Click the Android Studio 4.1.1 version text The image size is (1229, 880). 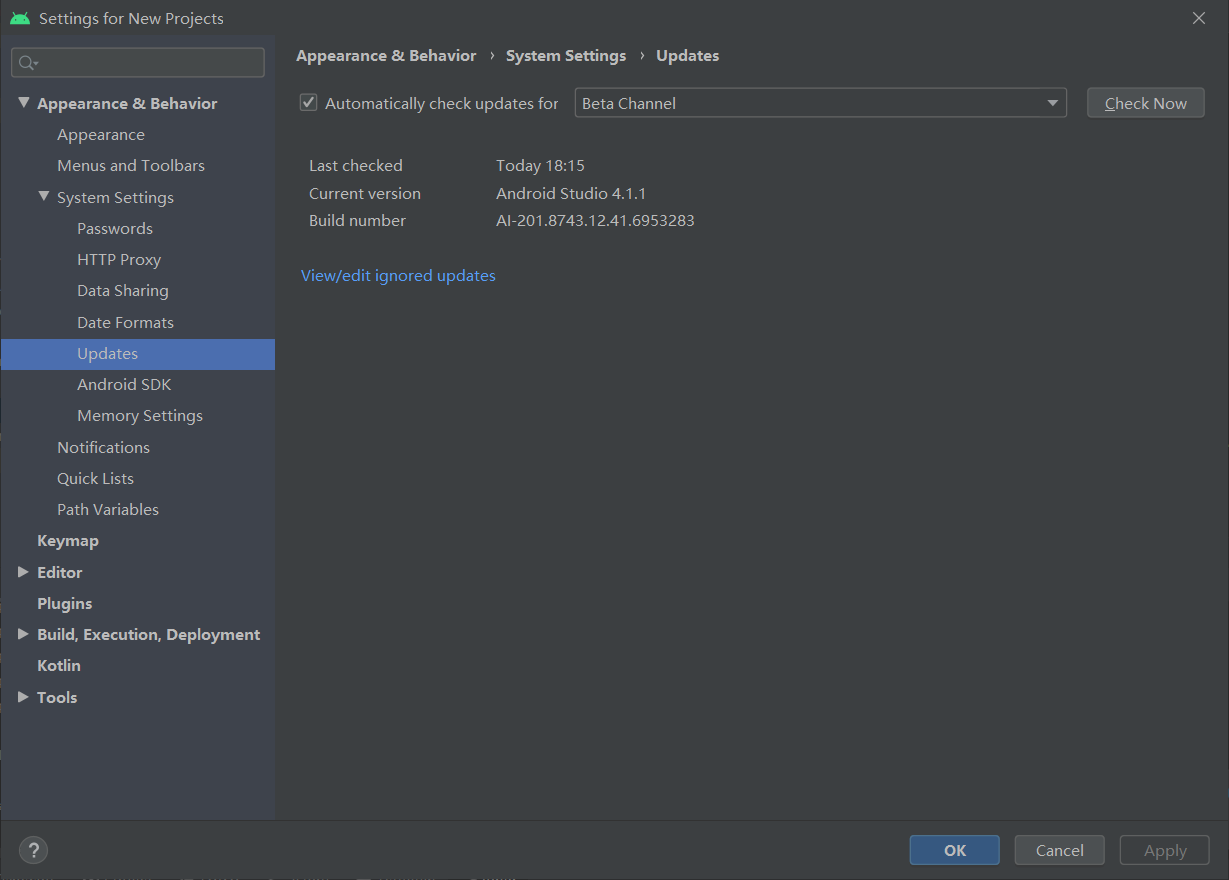(x=571, y=193)
